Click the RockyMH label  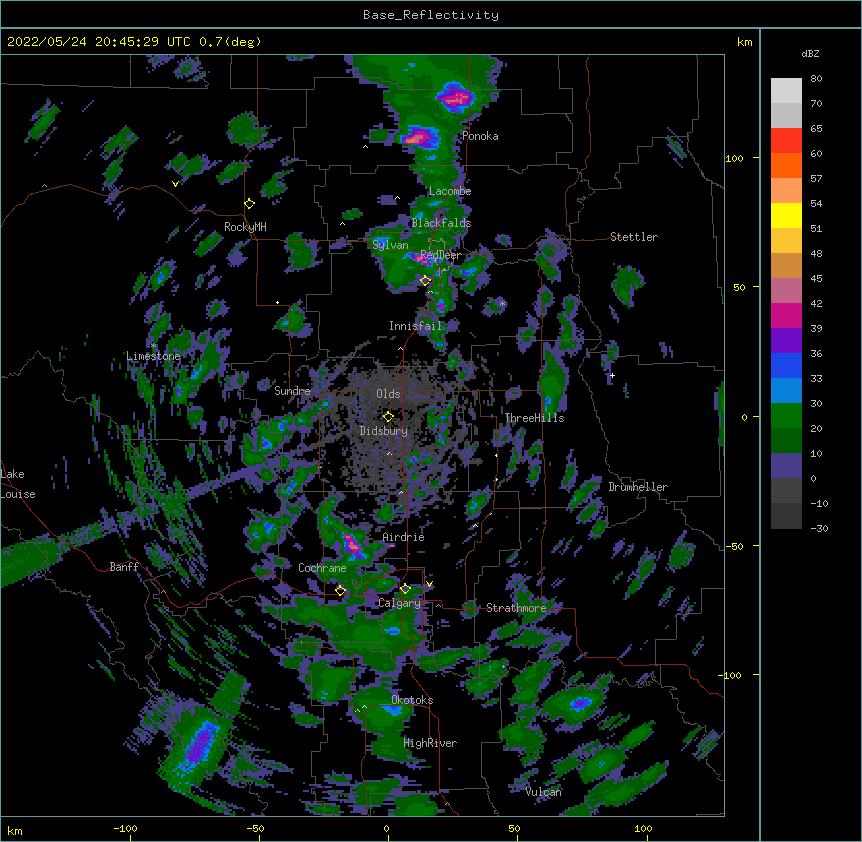[245, 227]
